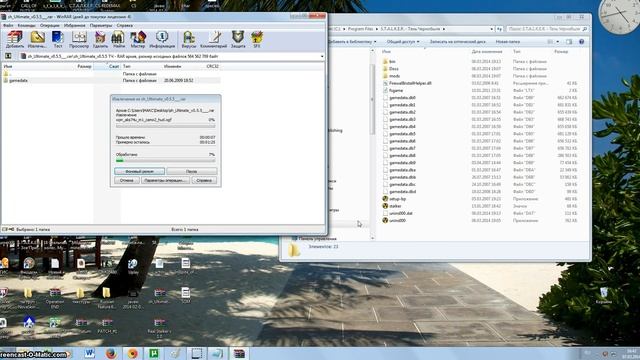Toggle the preview pane icon in Explorer
This screenshot has height=360, width=640.
pyautogui.click(x=569, y=42)
